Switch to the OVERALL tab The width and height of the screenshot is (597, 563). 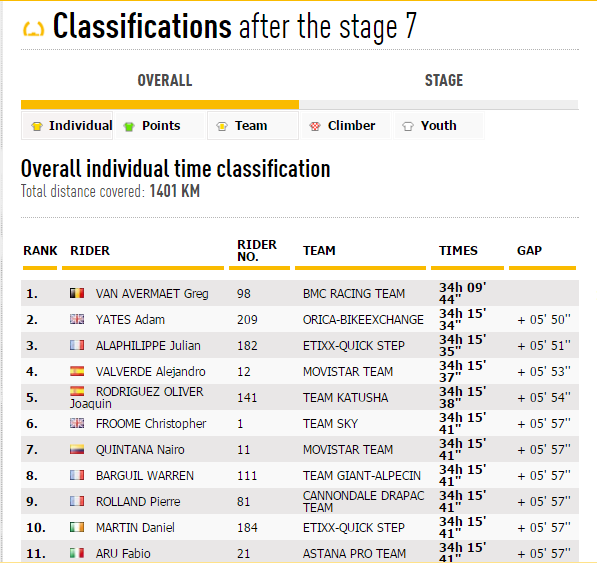165,81
